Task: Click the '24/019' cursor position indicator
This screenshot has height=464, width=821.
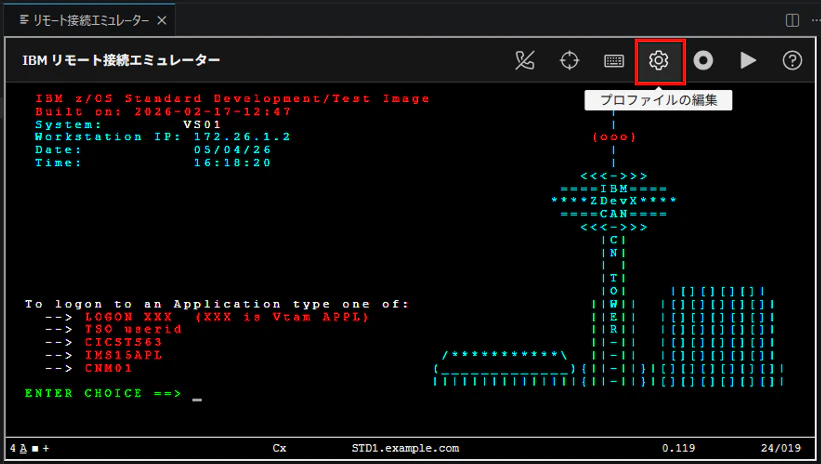Action: pos(781,448)
